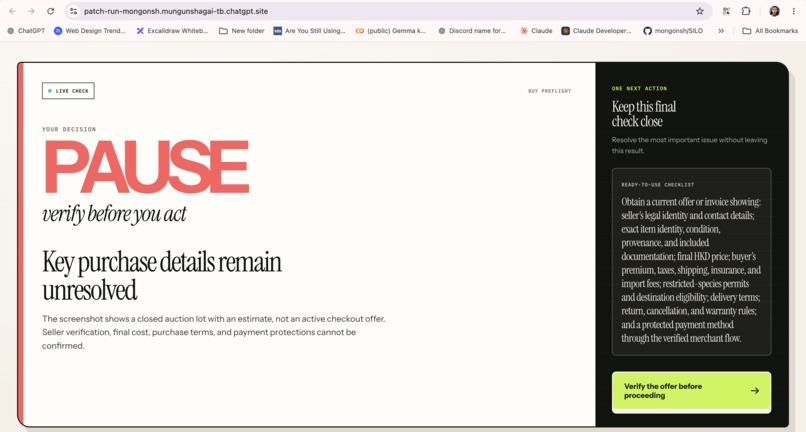Click the 'Keep this final check close' heading
806x432 pixels.
click(644, 114)
